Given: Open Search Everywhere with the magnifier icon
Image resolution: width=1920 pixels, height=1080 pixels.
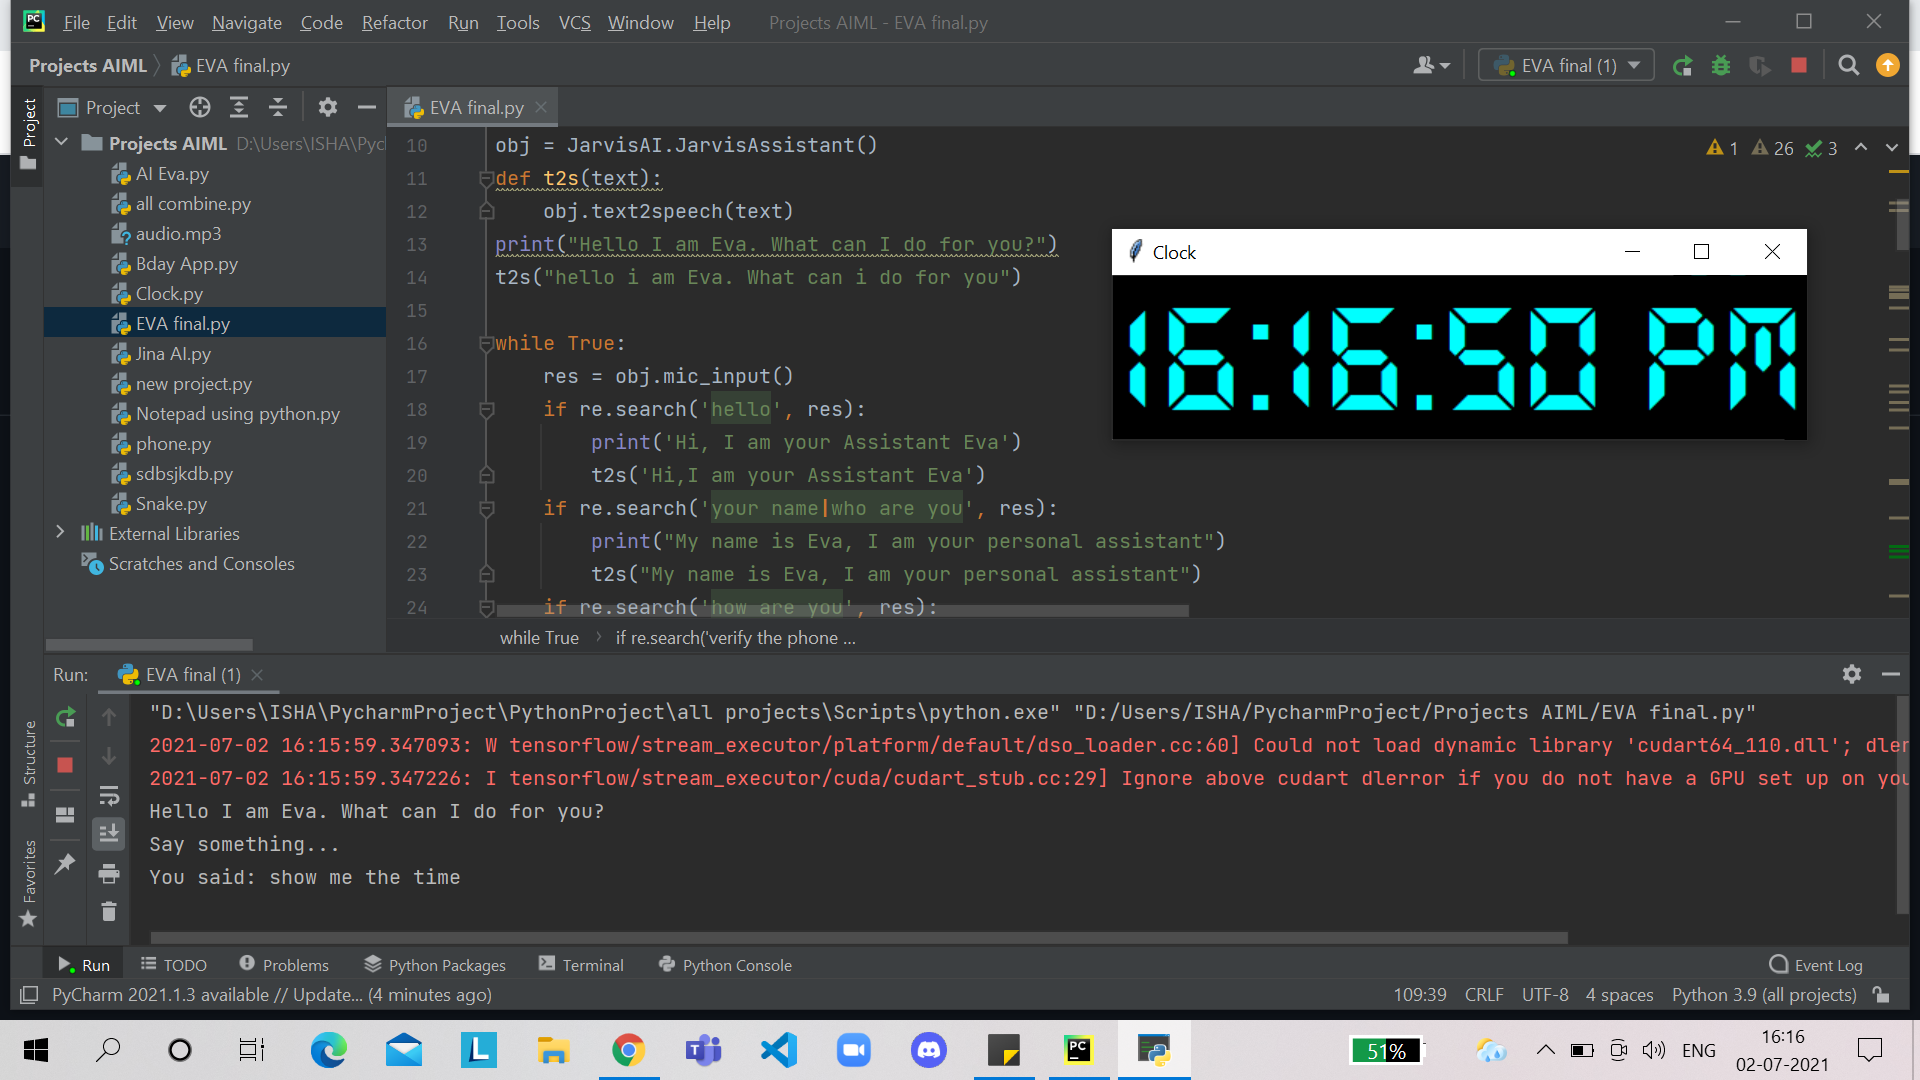Looking at the screenshot, I should (x=1848, y=66).
